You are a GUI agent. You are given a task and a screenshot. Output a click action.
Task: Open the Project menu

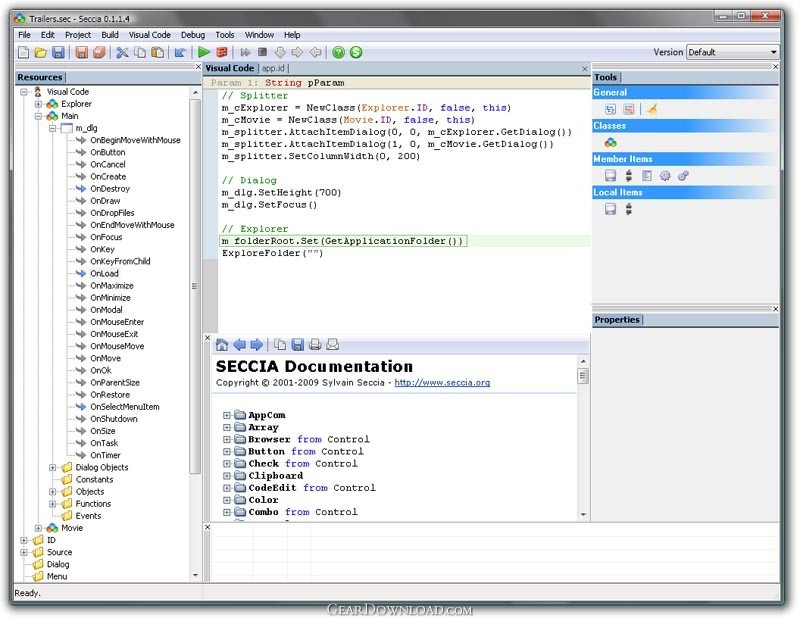(78, 35)
